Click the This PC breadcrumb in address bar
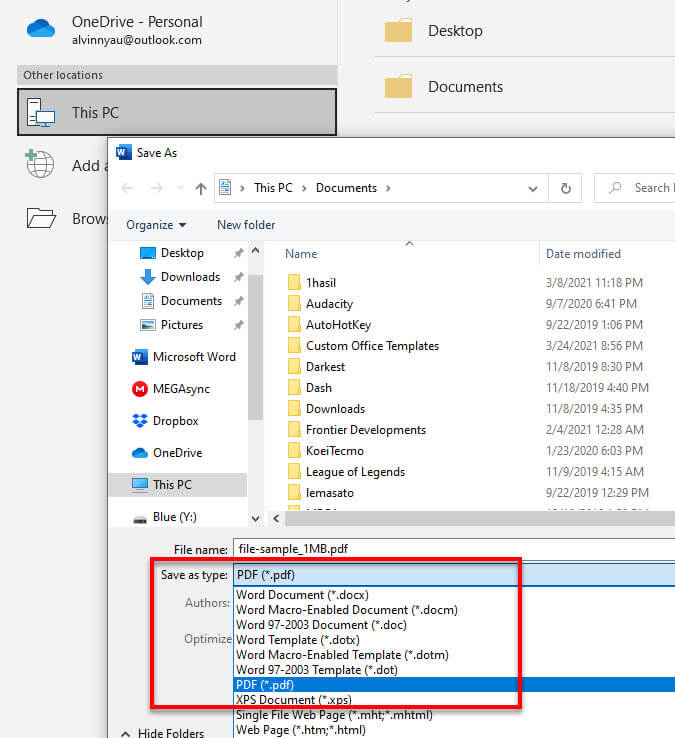Screen dimensions: 675x738 point(273,188)
